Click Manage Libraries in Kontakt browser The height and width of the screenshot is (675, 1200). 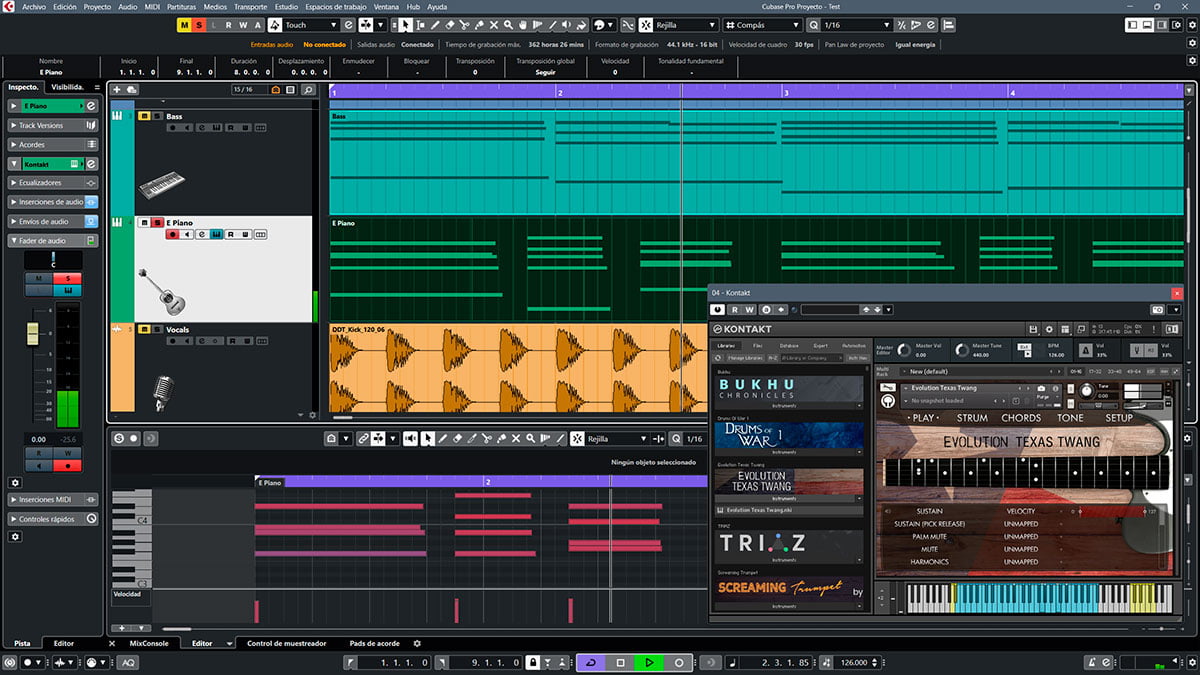point(745,358)
